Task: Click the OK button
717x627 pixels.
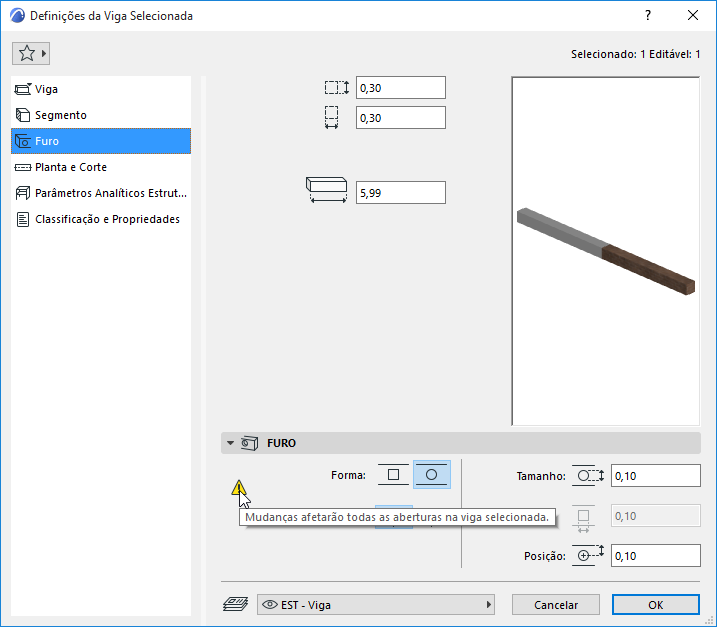Action: point(656,605)
